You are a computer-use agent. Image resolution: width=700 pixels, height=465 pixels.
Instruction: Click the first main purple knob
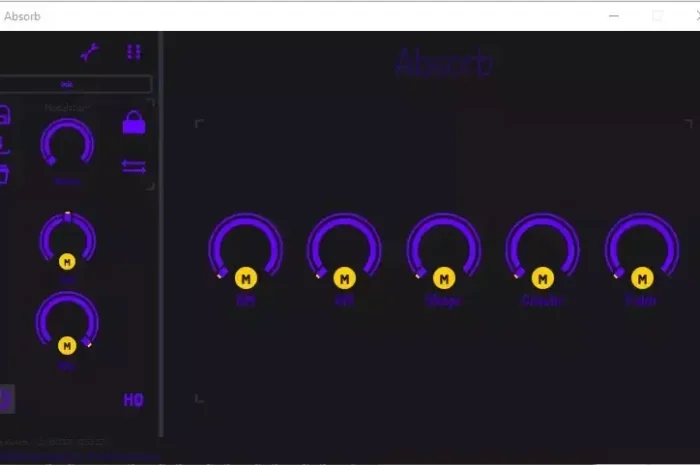pos(245,245)
